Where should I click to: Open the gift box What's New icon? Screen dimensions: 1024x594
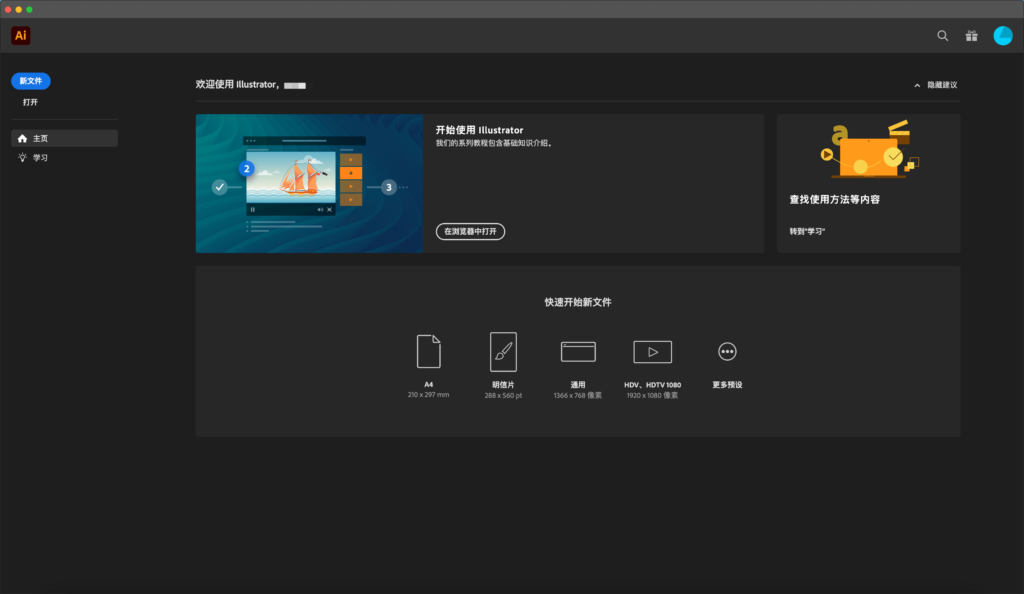click(x=972, y=36)
